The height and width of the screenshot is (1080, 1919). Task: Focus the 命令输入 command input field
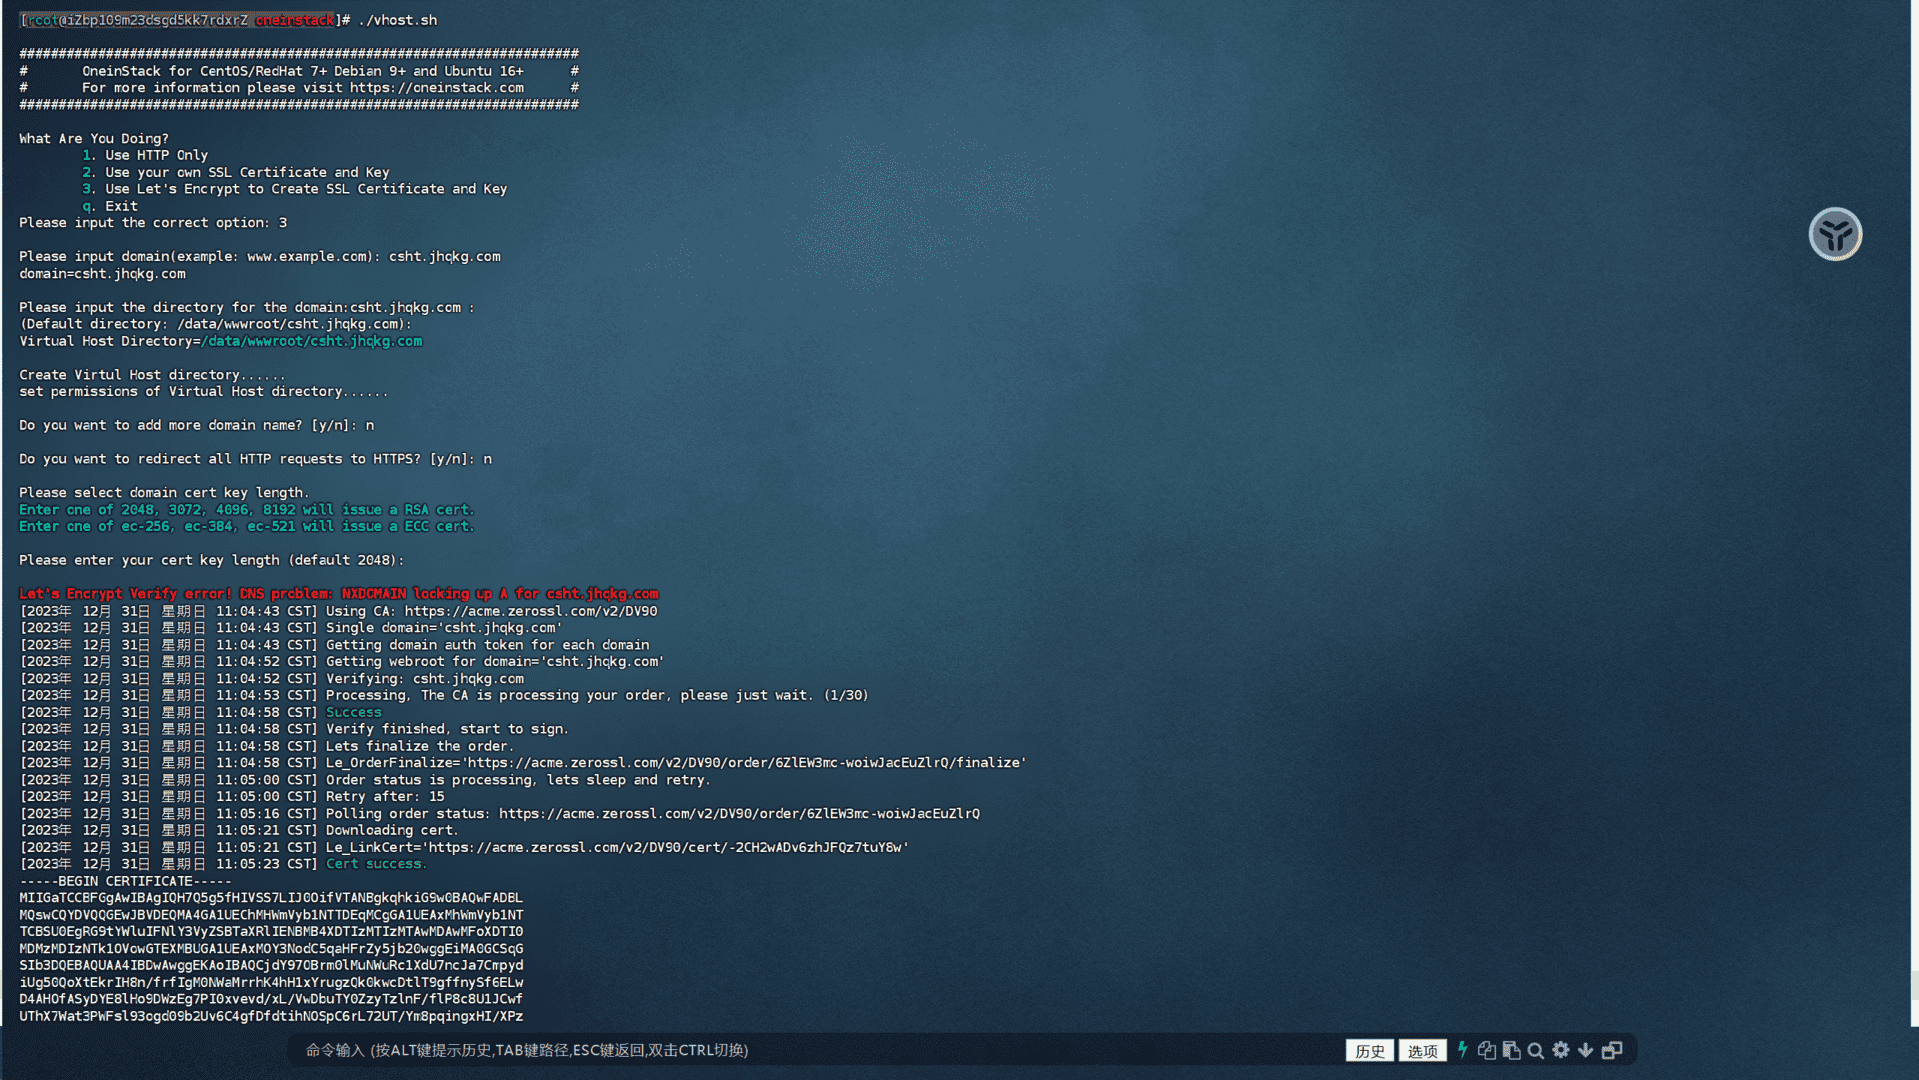(800, 1050)
